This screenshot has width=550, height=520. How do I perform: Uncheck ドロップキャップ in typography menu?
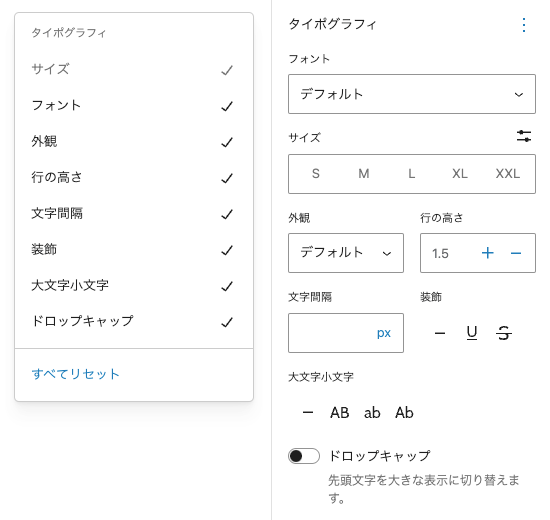click(x=134, y=321)
